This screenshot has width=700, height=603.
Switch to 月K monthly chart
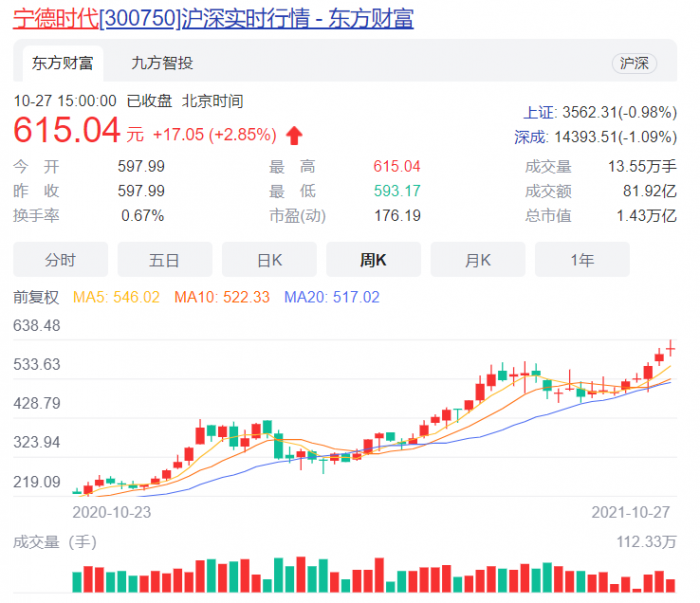pyautogui.click(x=478, y=260)
